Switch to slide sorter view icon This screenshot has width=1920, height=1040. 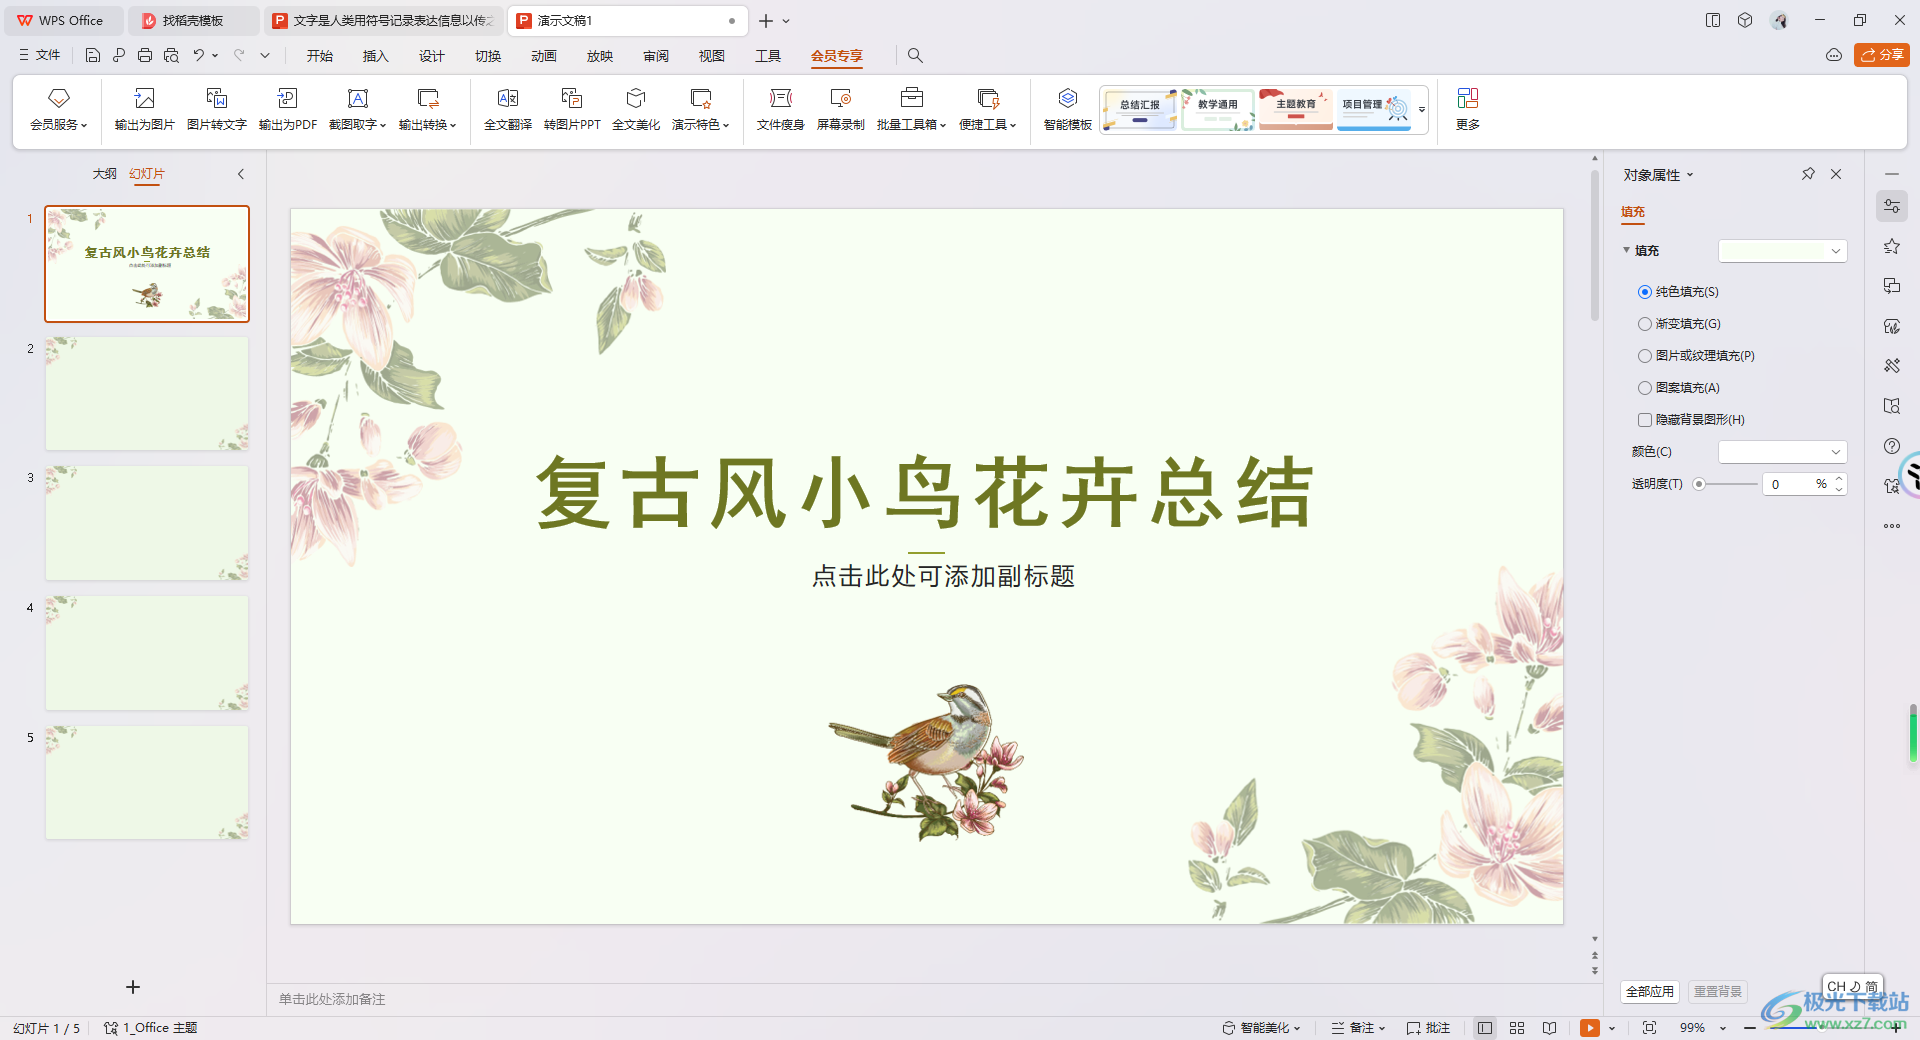1517,1028
